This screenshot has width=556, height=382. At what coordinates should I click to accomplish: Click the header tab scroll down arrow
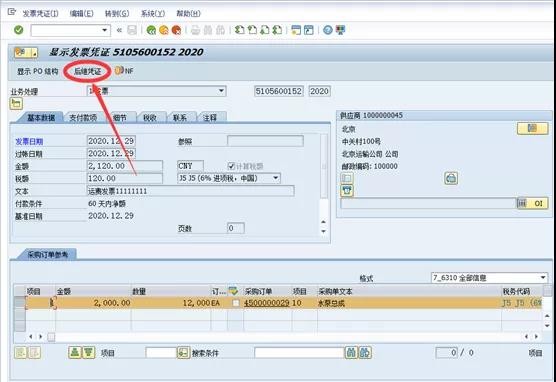coord(323,232)
